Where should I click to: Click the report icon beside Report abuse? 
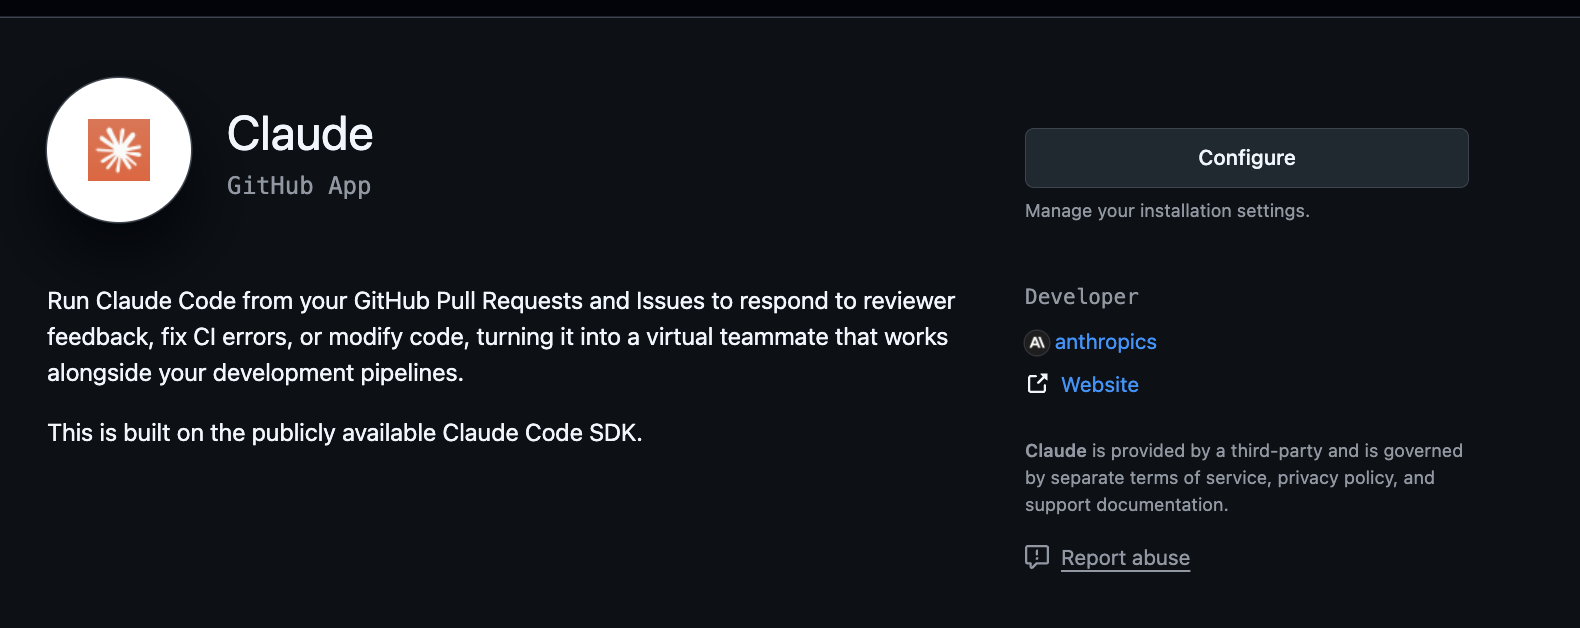point(1037,557)
